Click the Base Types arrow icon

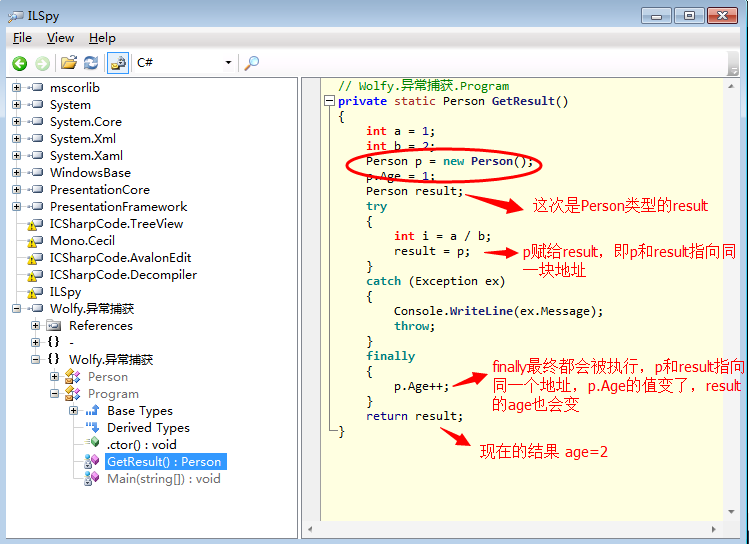(x=92, y=410)
